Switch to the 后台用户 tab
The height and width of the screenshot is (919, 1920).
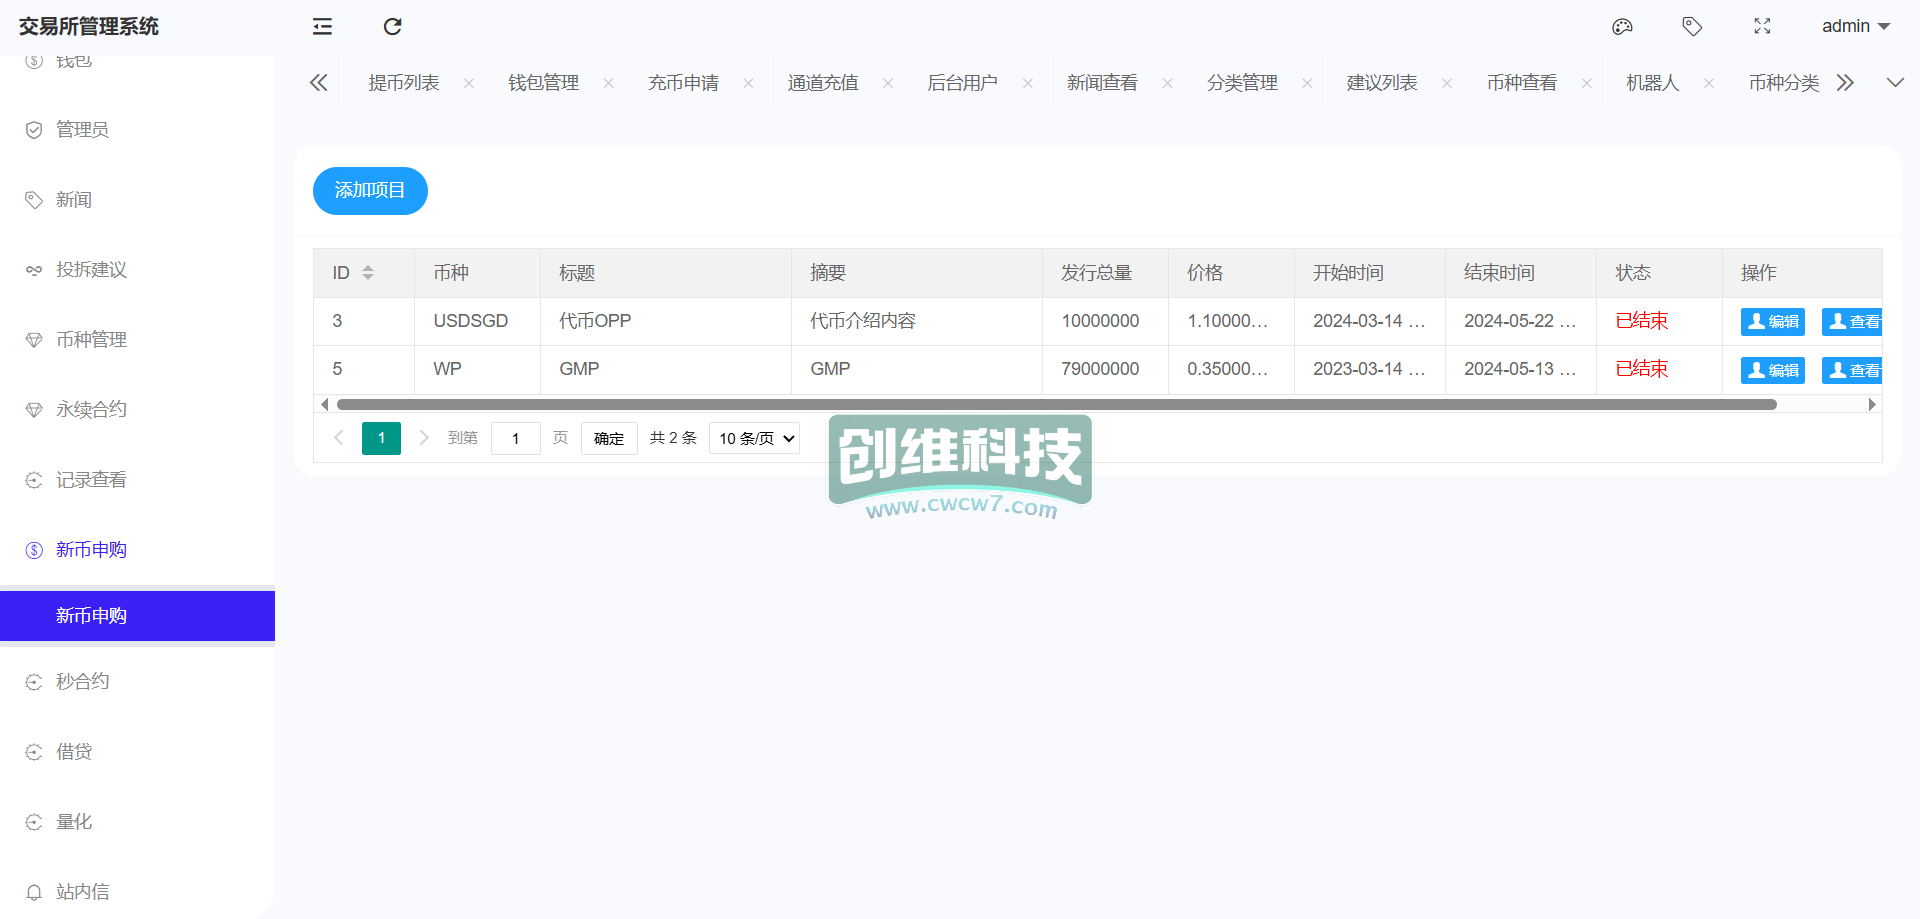(x=962, y=83)
